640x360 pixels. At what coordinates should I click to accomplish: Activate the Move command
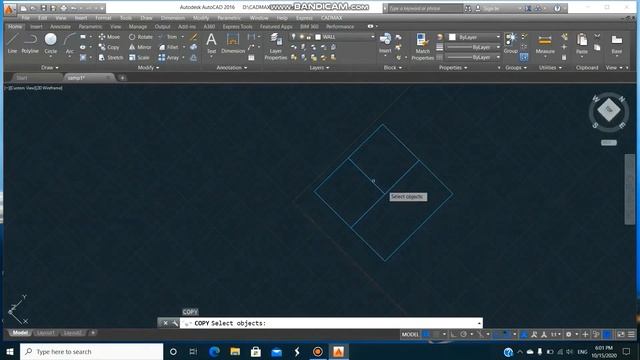109,37
